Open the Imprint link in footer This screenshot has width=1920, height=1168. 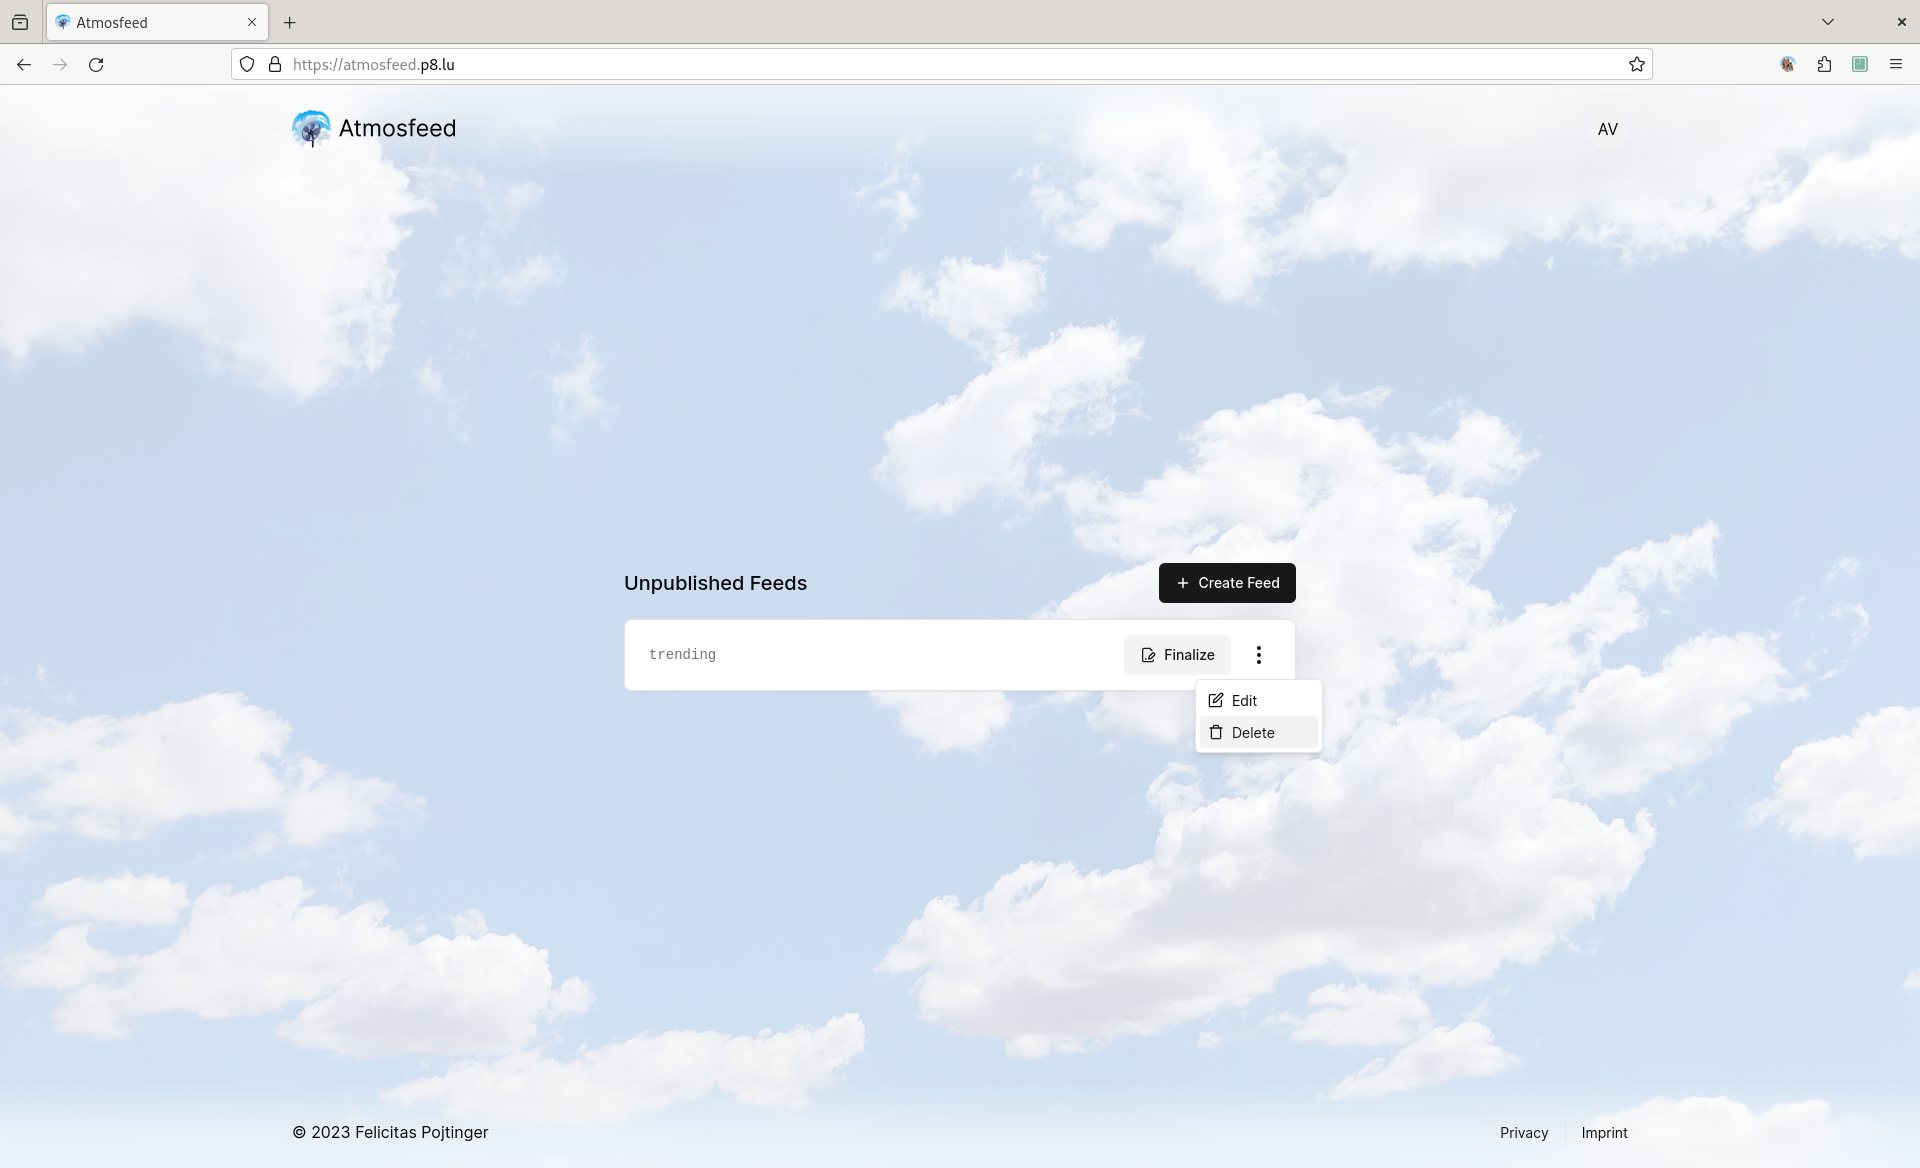point(1604,1133)
